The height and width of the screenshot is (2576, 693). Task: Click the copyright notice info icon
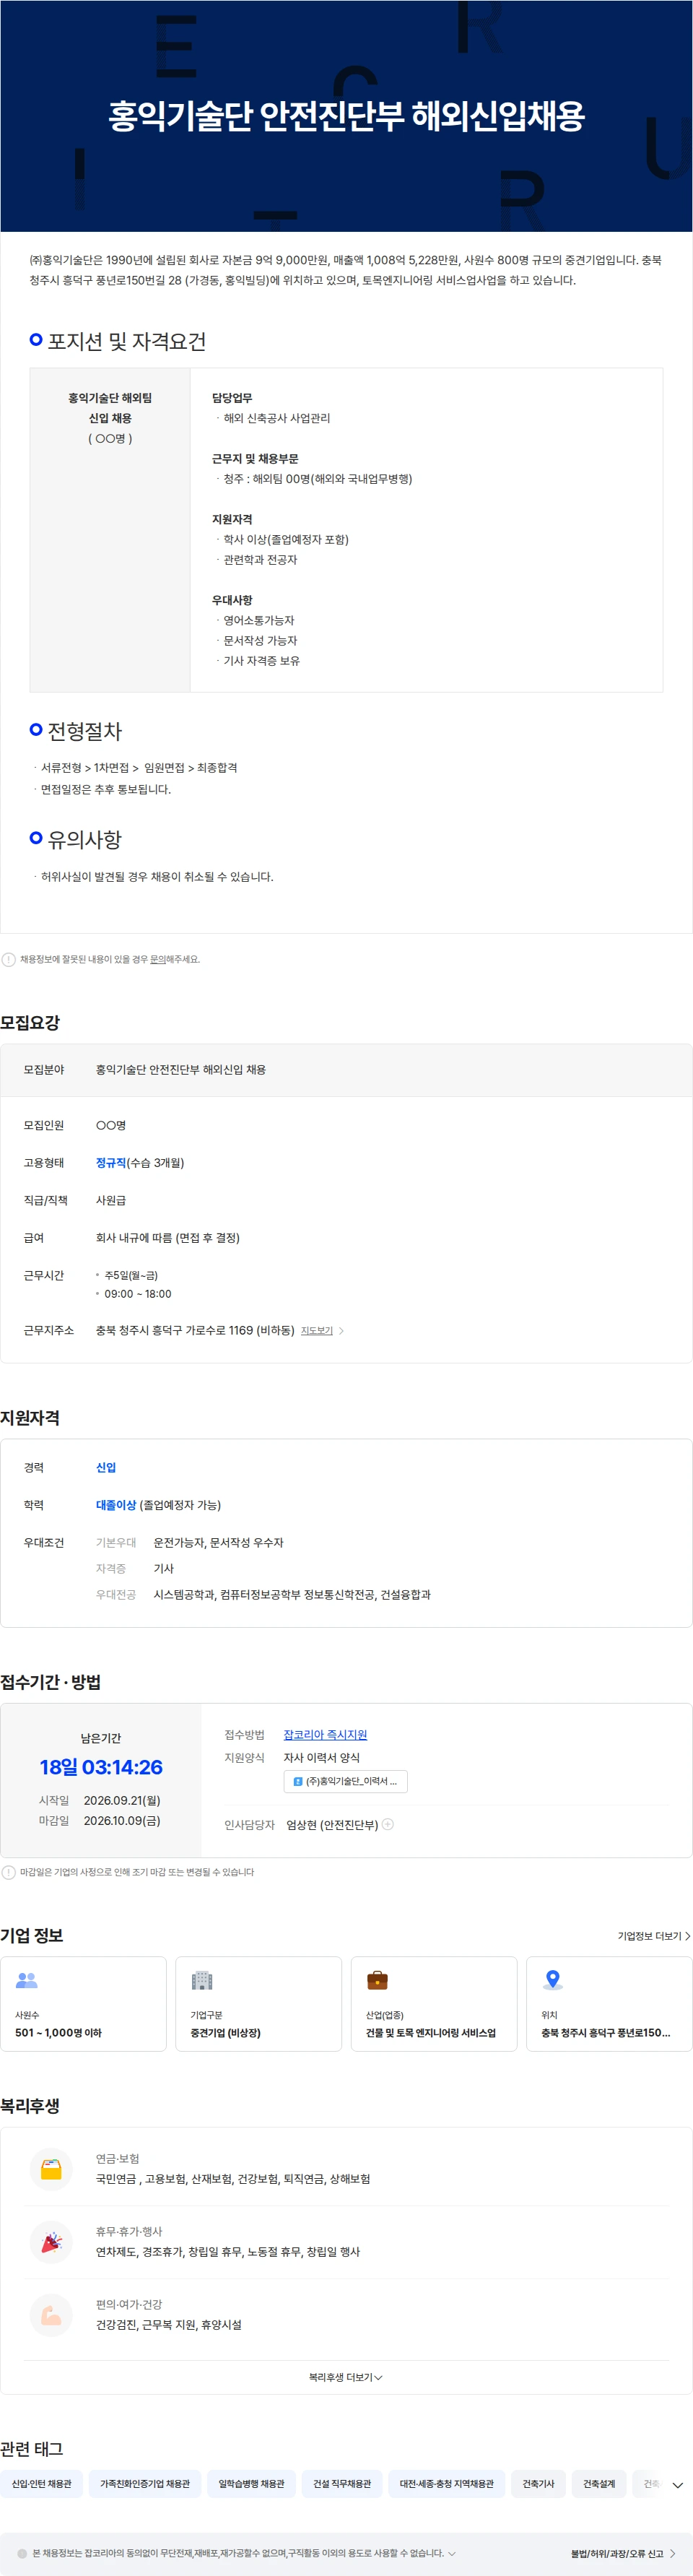(22, 2553)
